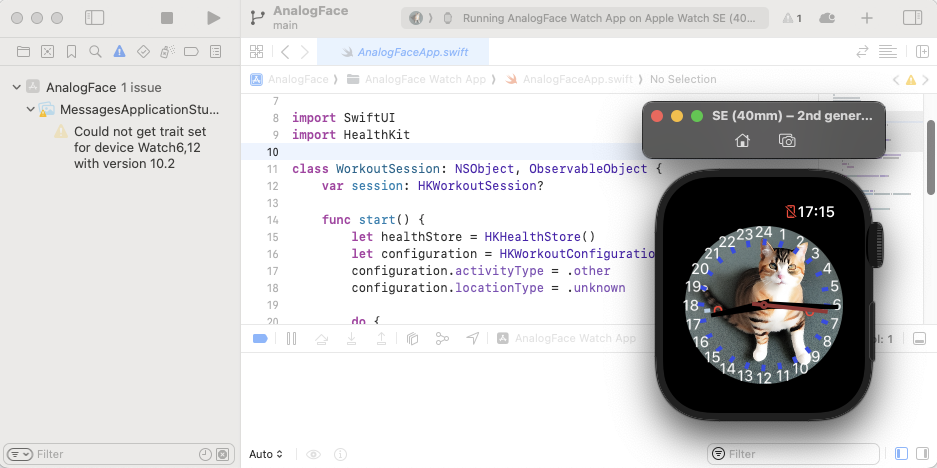Open the Source Control navigator

point(47,52)
